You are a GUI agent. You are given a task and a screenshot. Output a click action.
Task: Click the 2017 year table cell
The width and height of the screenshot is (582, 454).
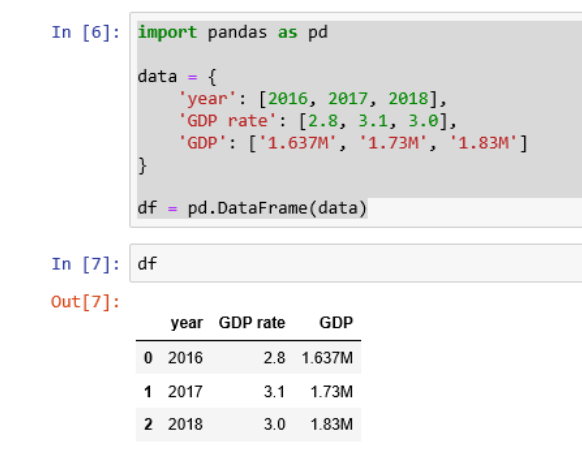click(x=185, y=392)
